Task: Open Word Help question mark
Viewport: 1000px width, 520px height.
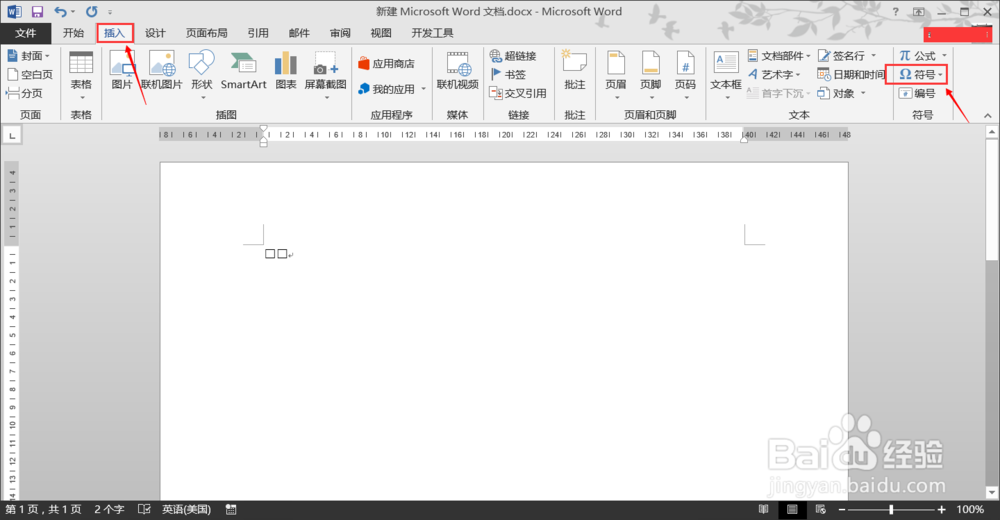Action: (x=895, y=11)
